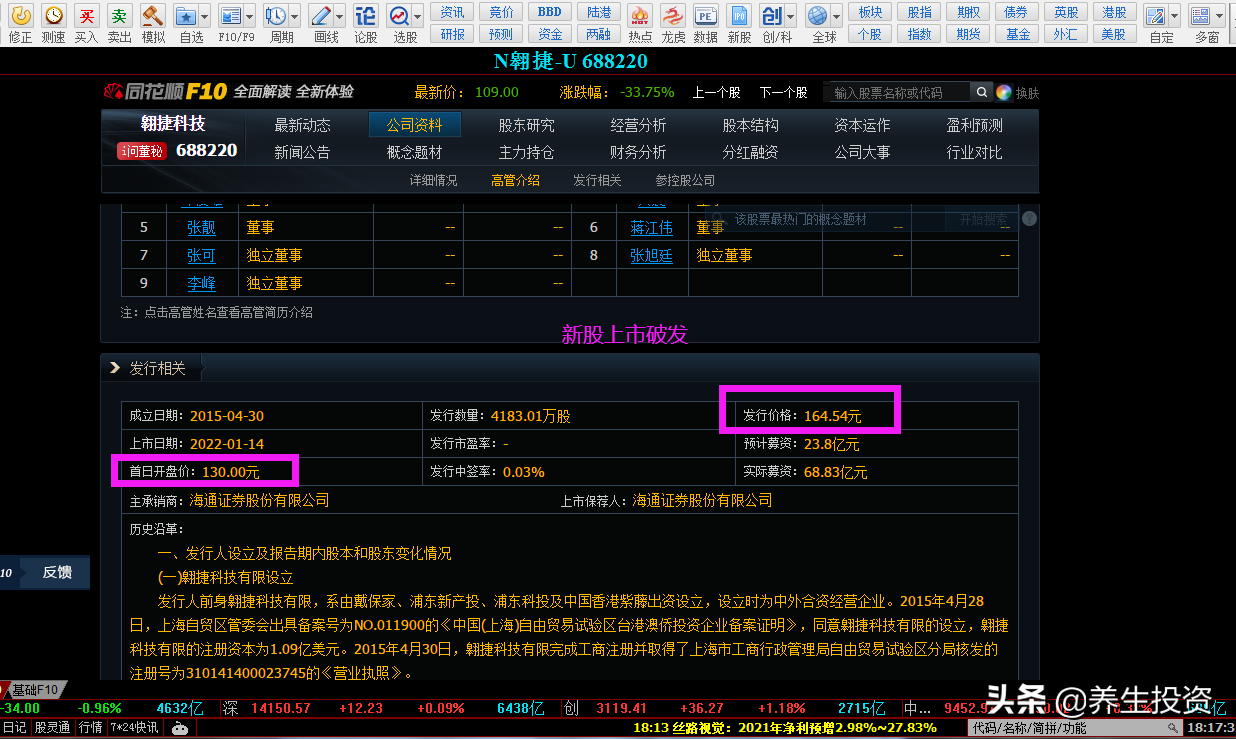This screenshot has width=1236, height=739.
Task: Click the 研报 toolbar button
Action: [x=452, y=34]
